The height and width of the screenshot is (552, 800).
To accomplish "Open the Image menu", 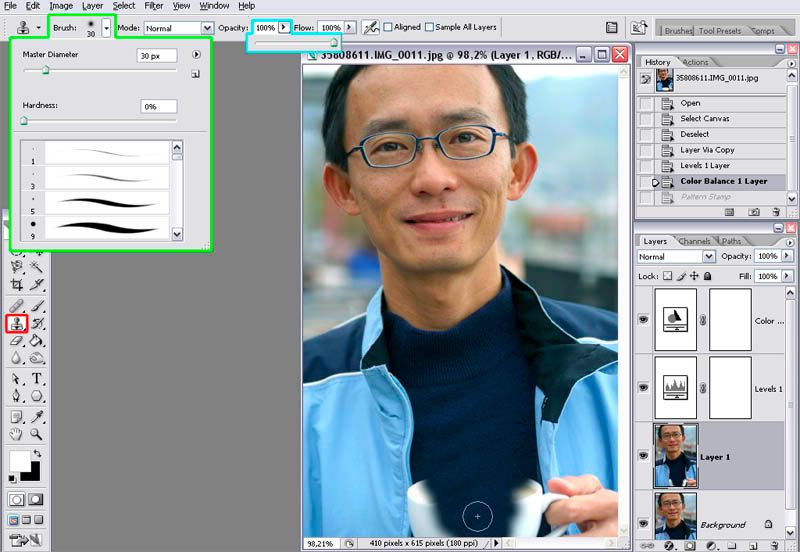I will click(61, 6).
